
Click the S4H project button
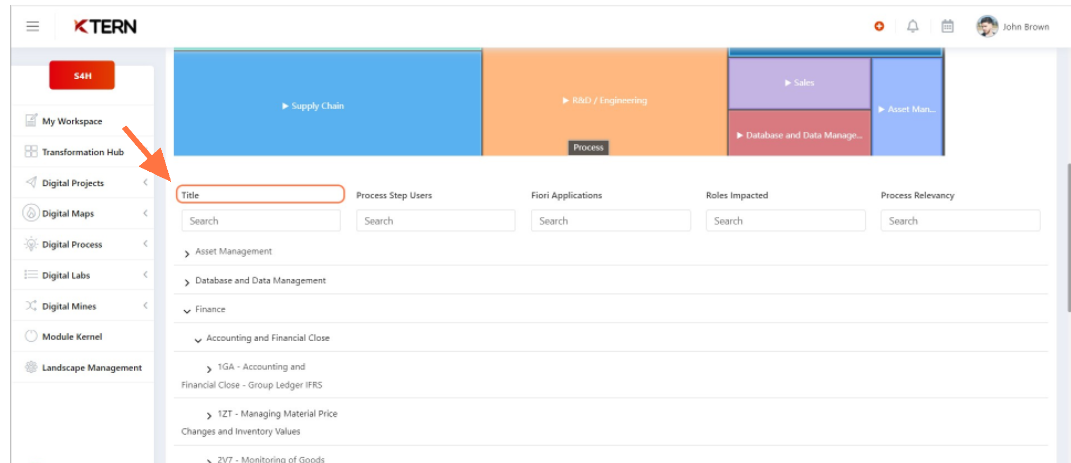[82, 75]
